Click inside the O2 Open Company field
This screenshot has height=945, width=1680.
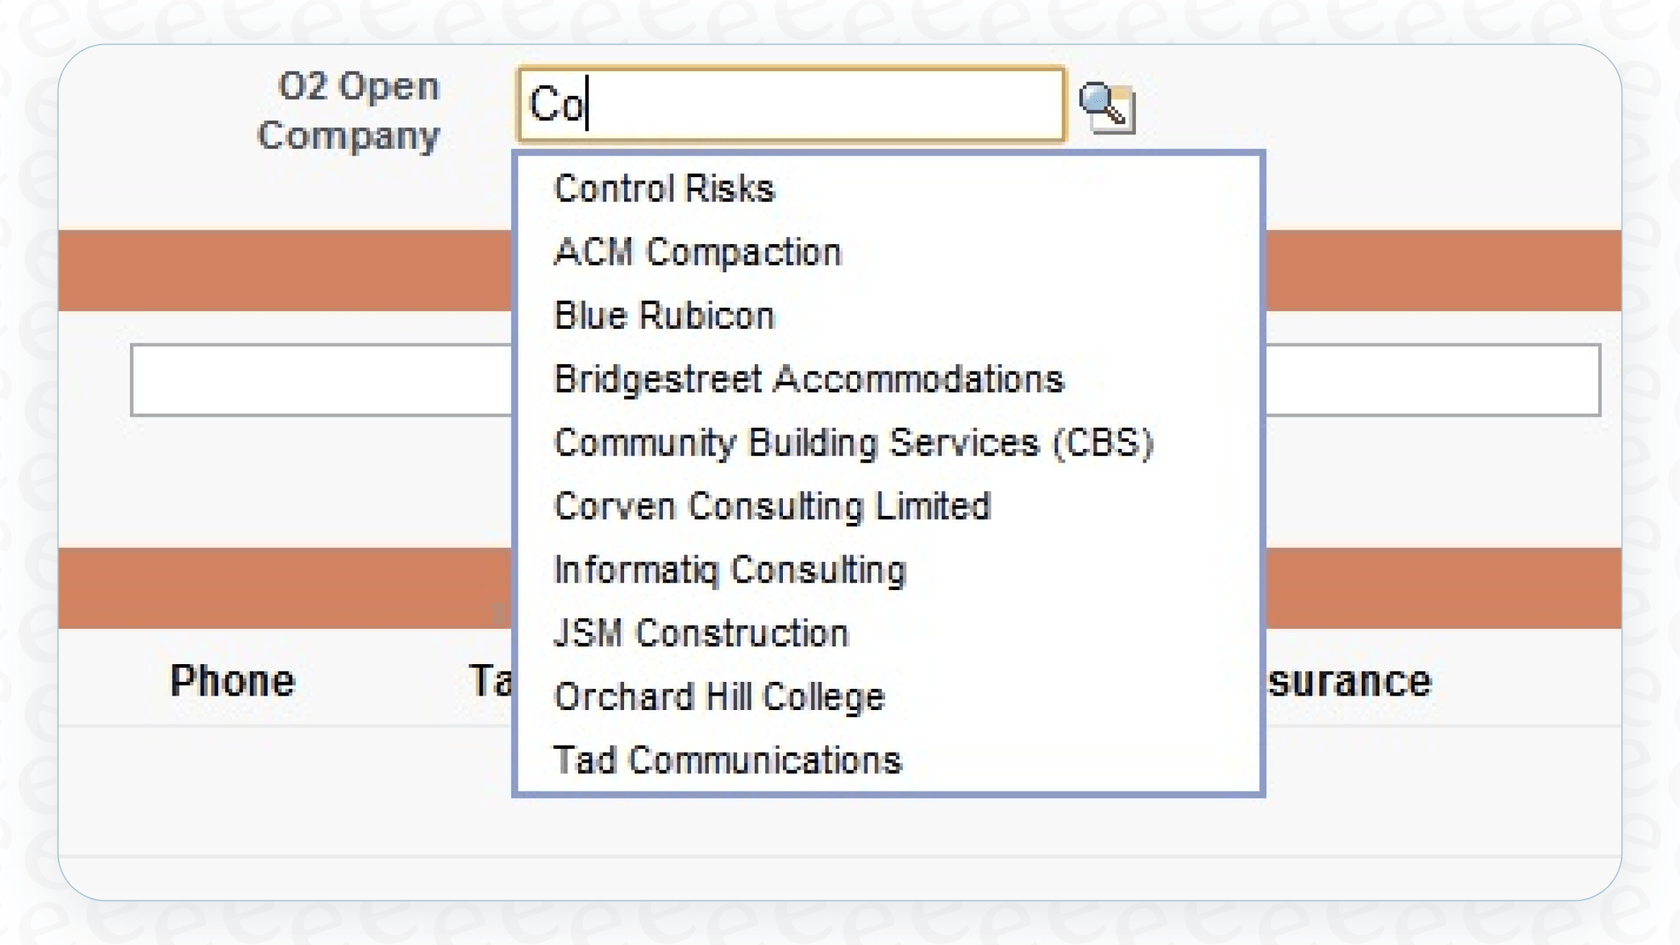point(790,105)
